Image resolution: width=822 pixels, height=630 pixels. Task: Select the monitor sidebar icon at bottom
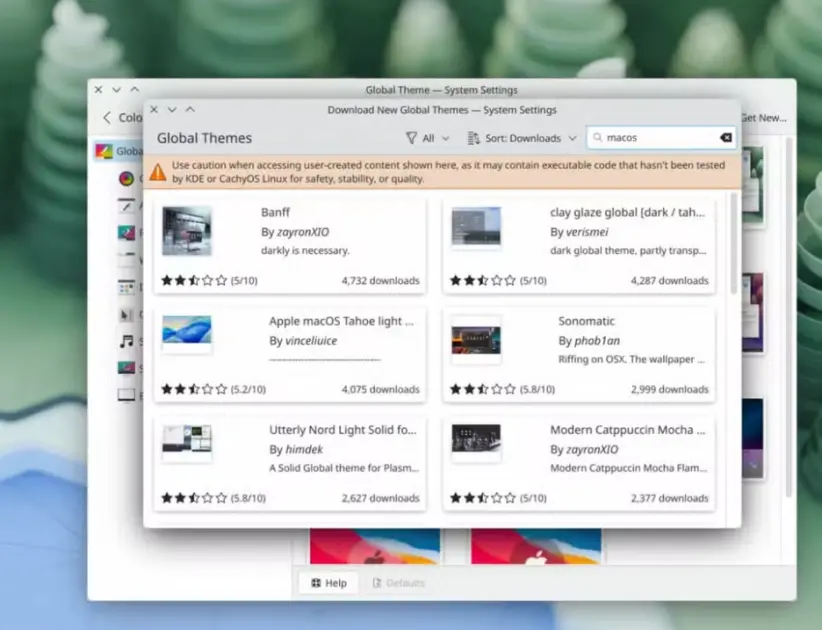coord(126,395)
